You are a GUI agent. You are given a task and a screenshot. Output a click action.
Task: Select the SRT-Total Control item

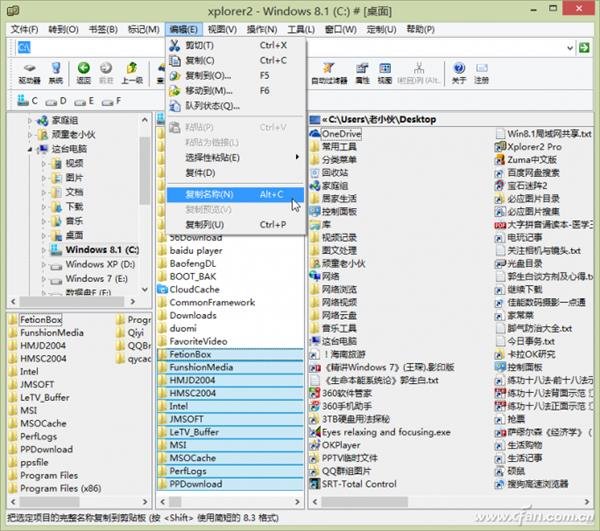(x=353, y=484)
